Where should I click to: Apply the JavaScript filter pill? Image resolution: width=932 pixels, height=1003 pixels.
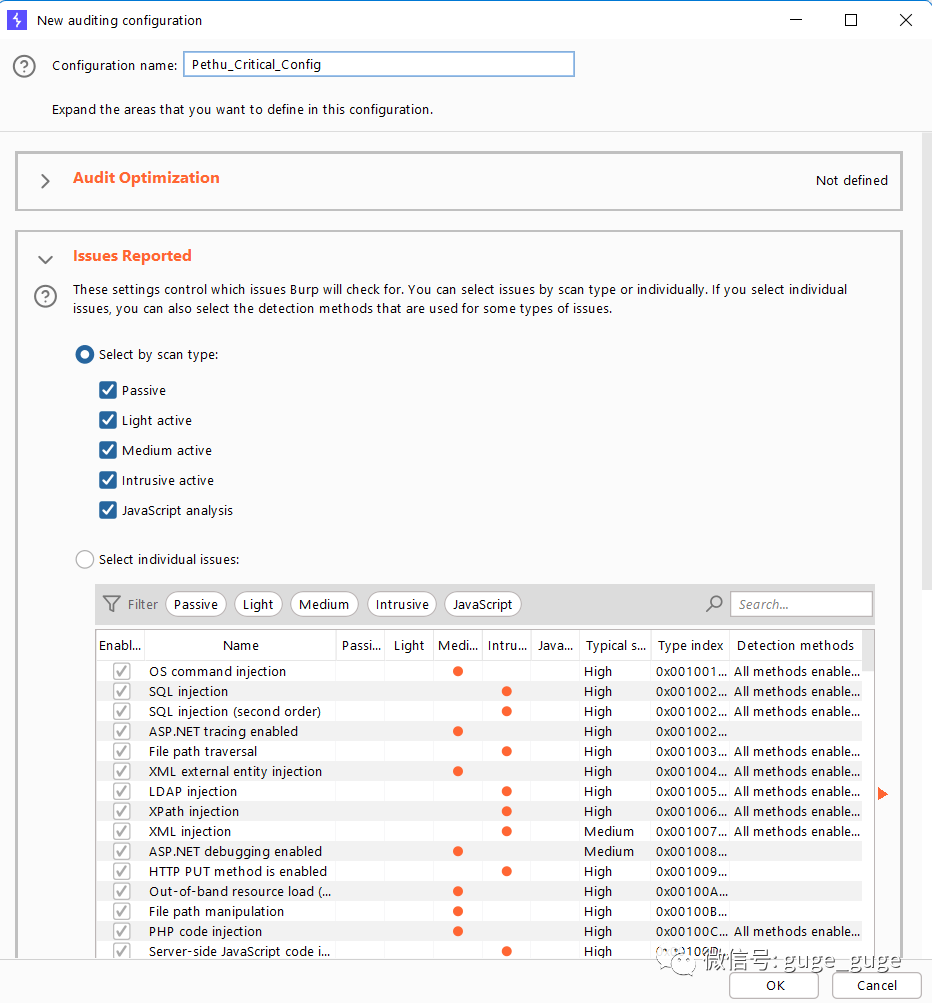tap(482, 604)
